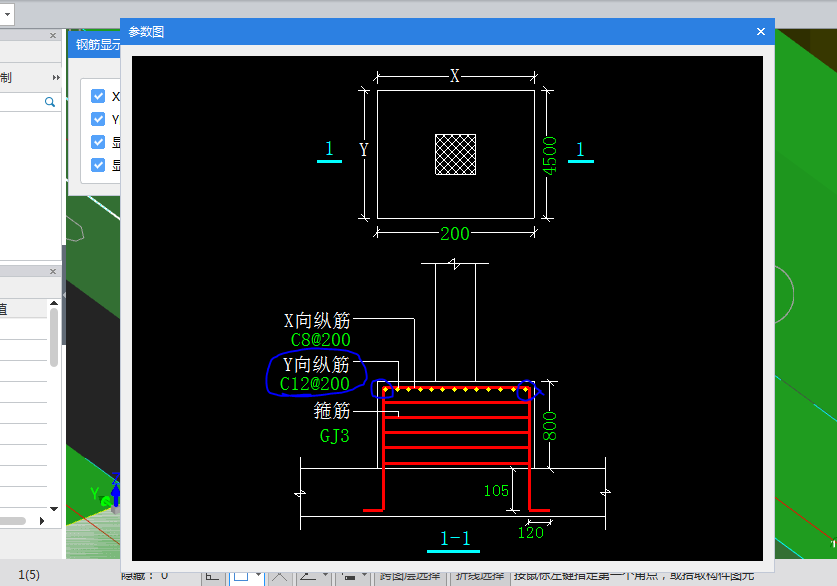Click the GJ3 箍筋 value
Image resolution: width=837 pixels, height=586 pixels.
pos(334,435)
